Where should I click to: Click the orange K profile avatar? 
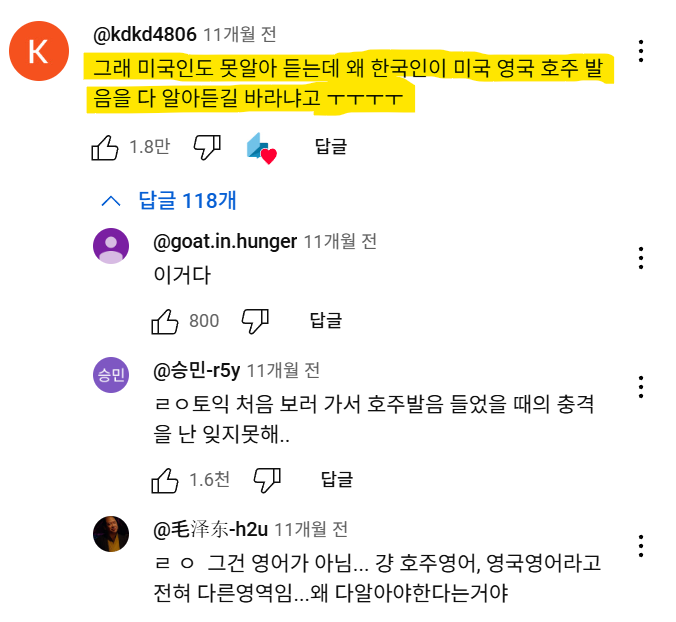(x=38, y=53)
